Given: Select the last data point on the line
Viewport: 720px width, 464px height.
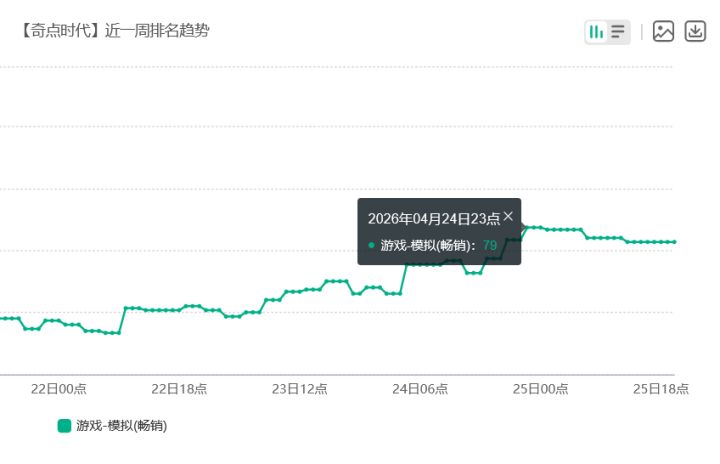Looking at the screenshot, I should (x=675, y=242).
